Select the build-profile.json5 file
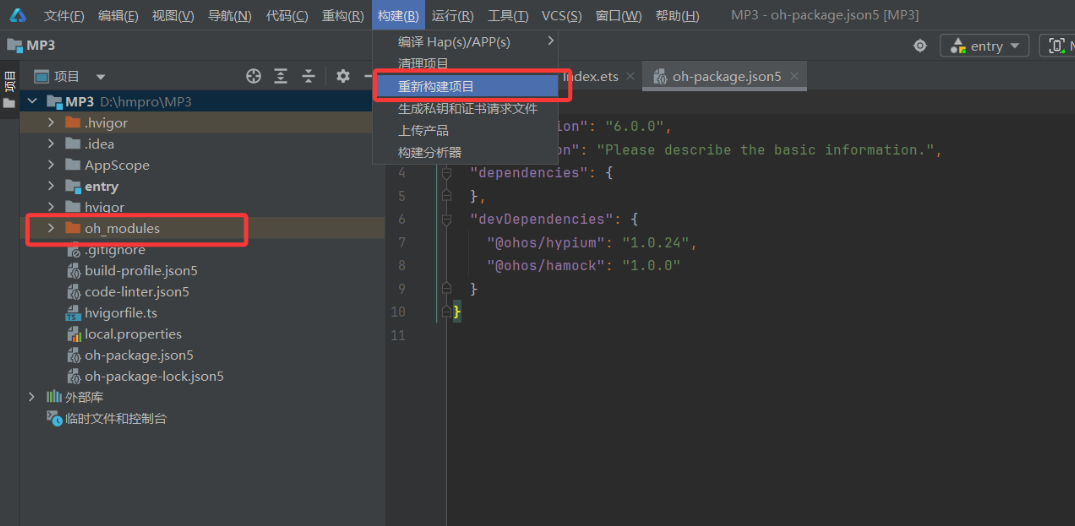 141,270
